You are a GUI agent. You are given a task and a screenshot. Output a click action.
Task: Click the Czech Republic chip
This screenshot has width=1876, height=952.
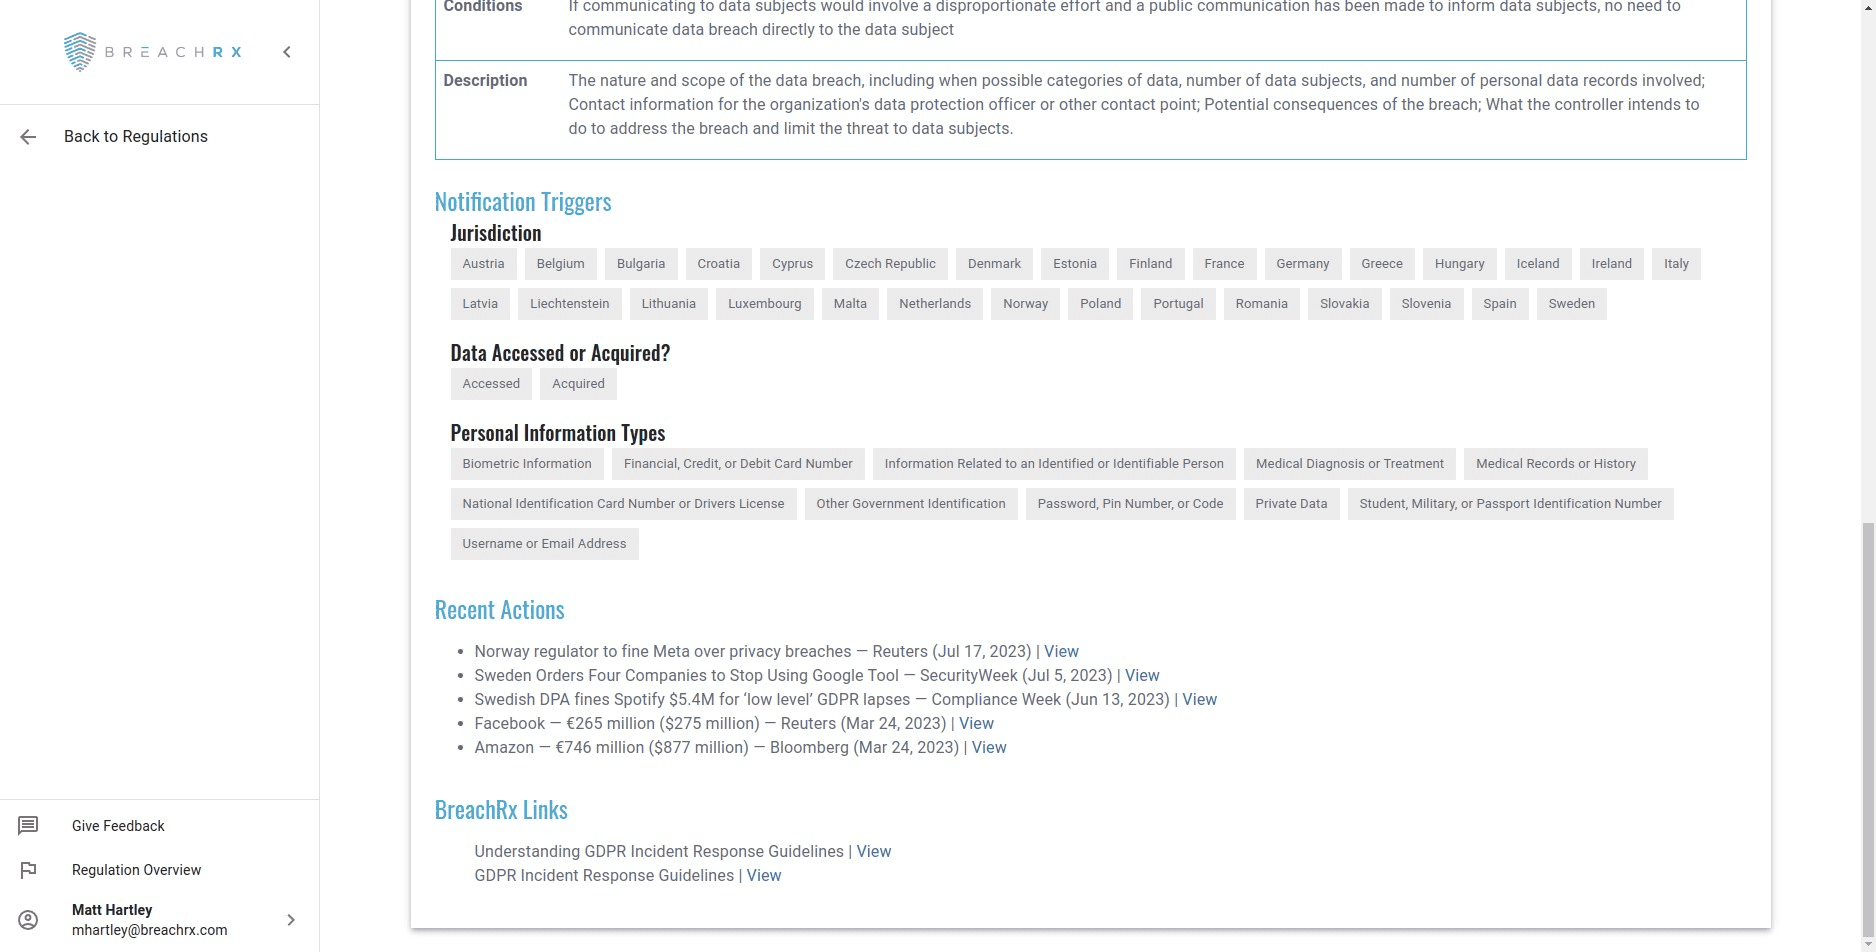tap(890, 264)
